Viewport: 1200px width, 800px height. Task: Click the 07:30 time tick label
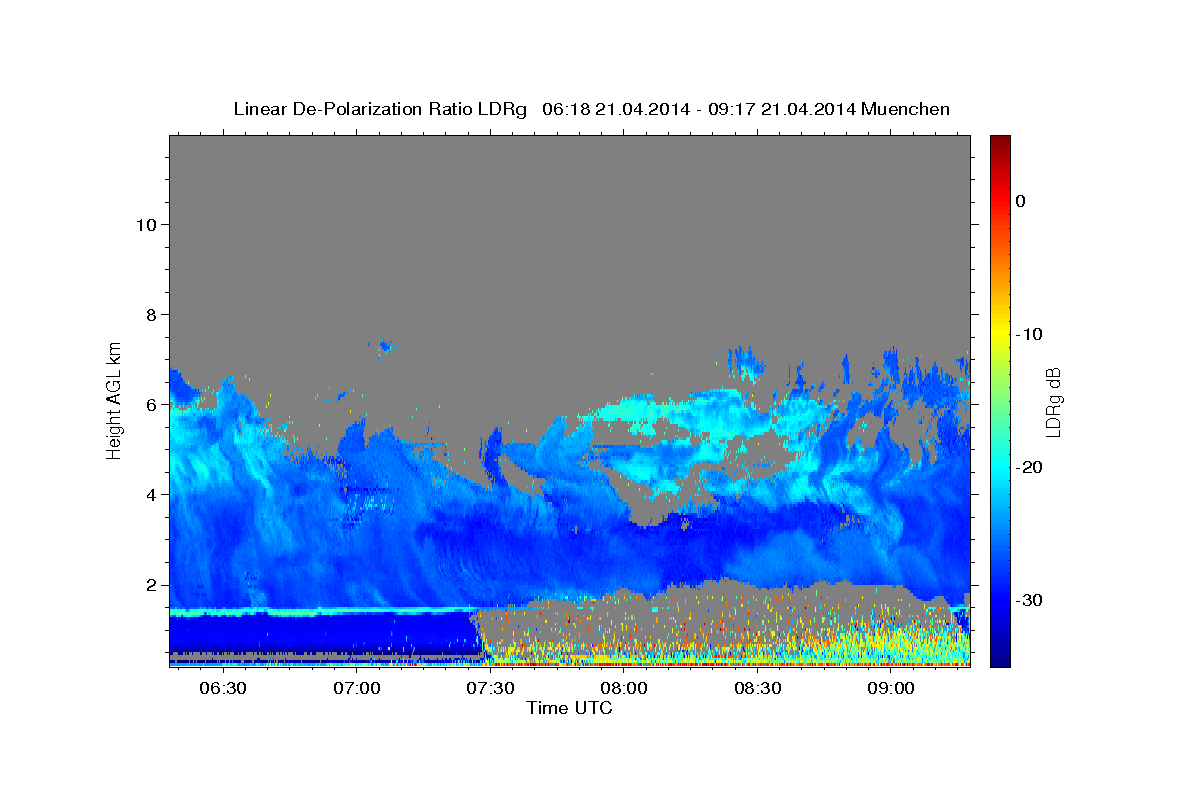coord(490,689)
